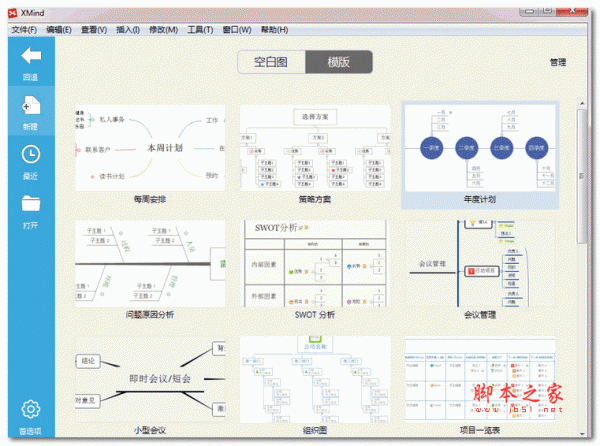This screenshot has width=600, height=446.
Task: Open the 查看(V) menu
Action: pos(94,30)
